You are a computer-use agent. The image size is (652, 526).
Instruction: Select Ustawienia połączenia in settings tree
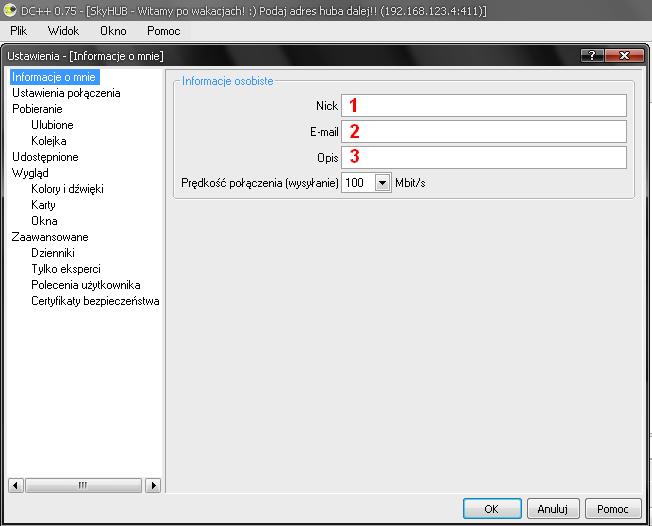coord(66,93)
